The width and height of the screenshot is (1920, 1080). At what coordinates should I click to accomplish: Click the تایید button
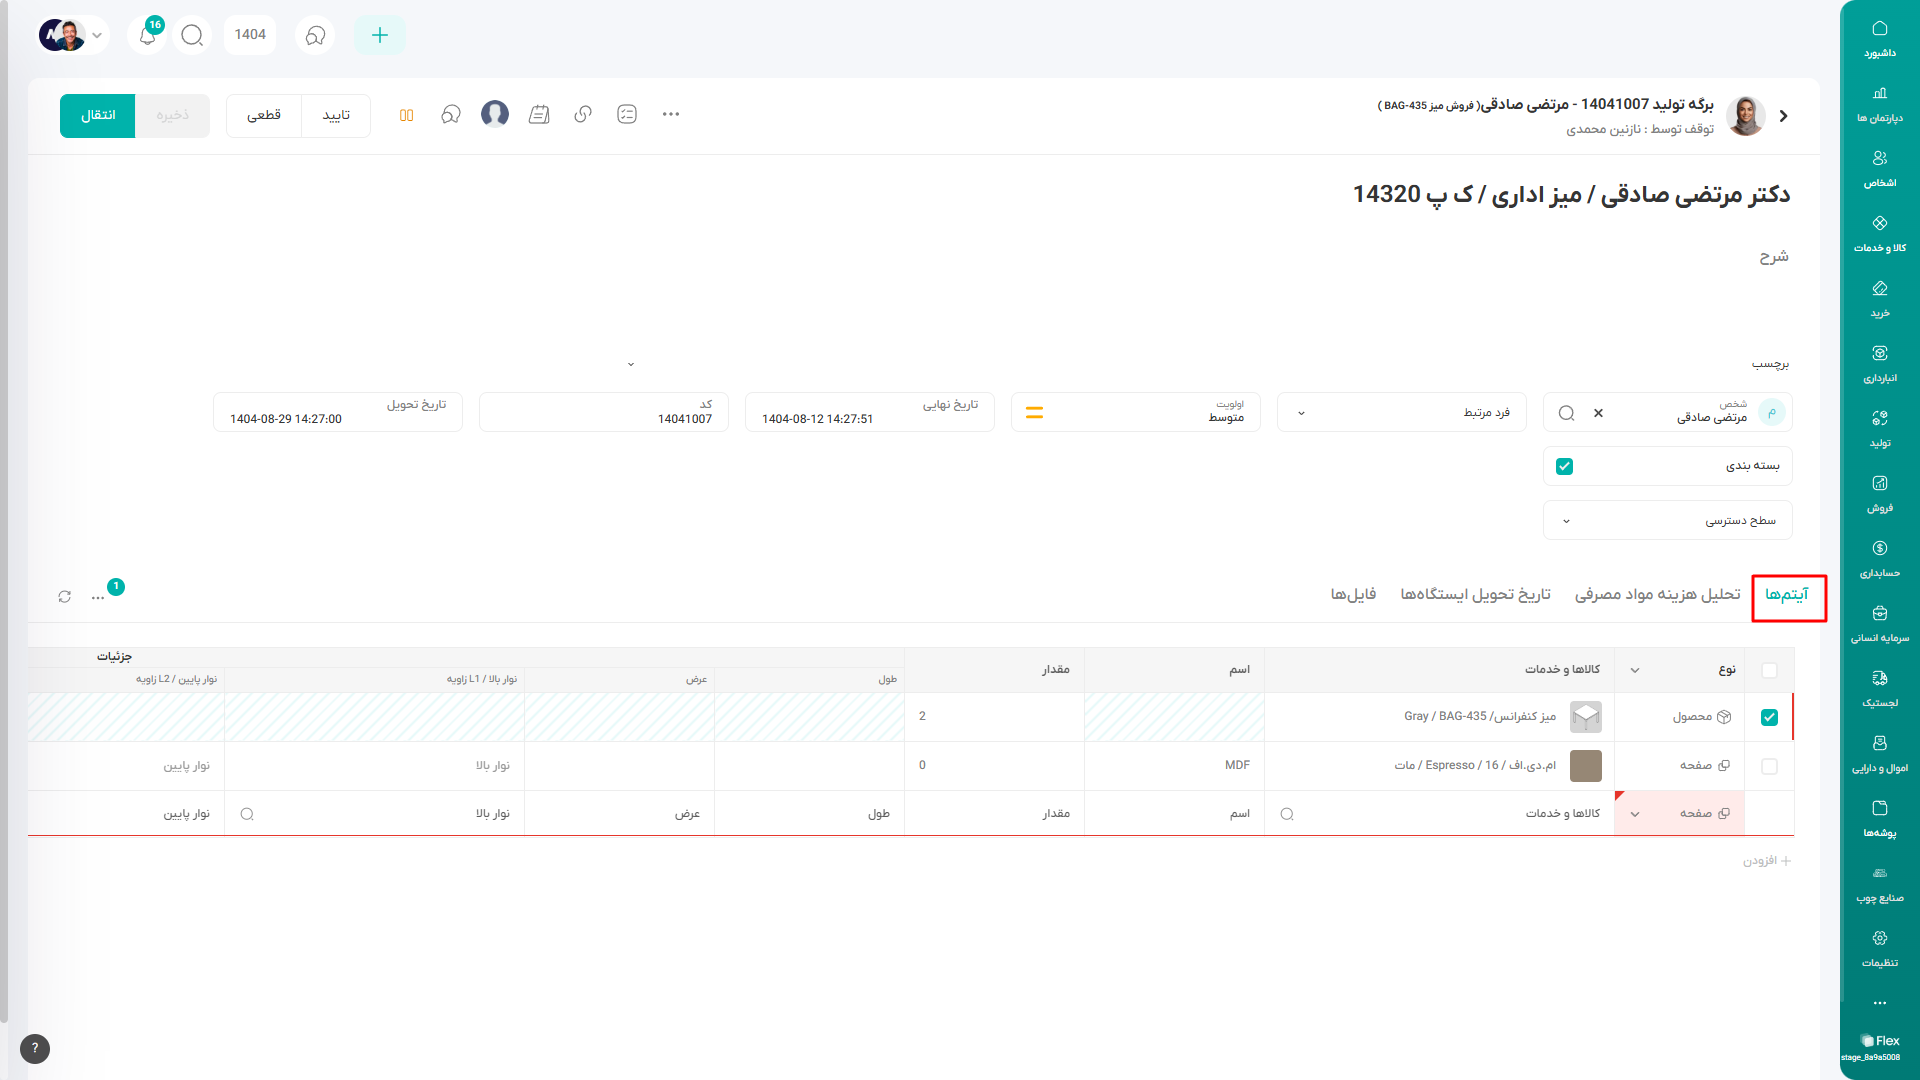pyautogui.click(x=336, y=115)
